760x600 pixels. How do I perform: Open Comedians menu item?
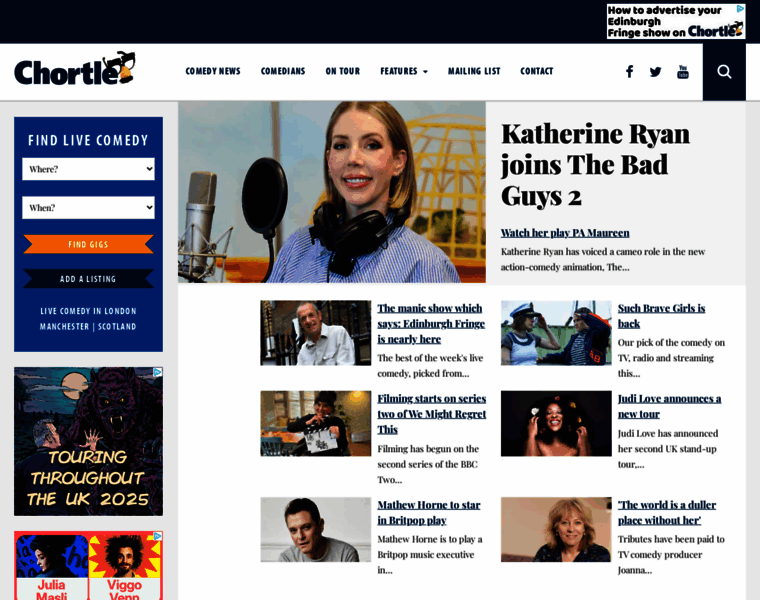pos(283,71)
